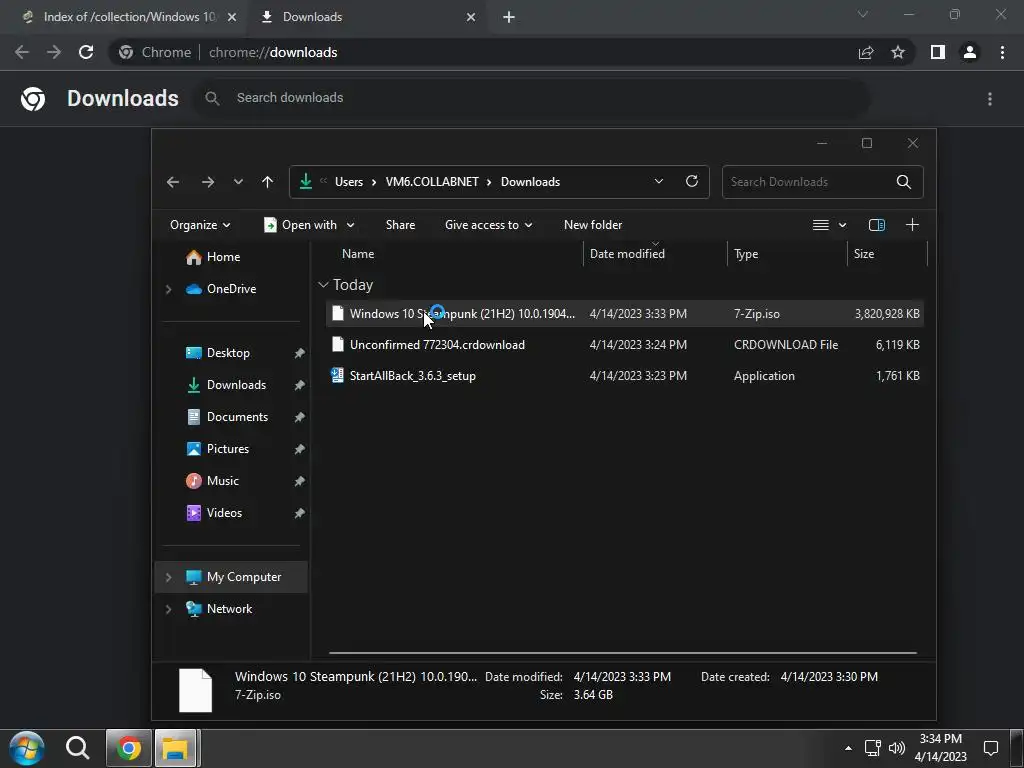Select StartAllBack_3.6.3_setup application
This screenshot has height=768, width=1024.
pyautogui.click(x=624, y=376)
